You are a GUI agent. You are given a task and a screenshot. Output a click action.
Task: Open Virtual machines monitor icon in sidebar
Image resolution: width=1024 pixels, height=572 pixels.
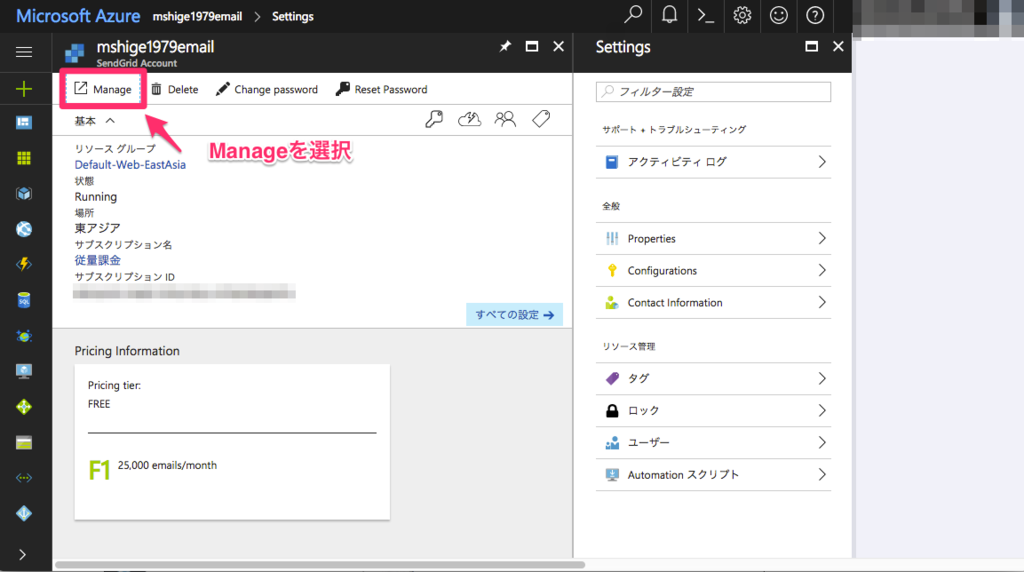[x=24, y=372]
